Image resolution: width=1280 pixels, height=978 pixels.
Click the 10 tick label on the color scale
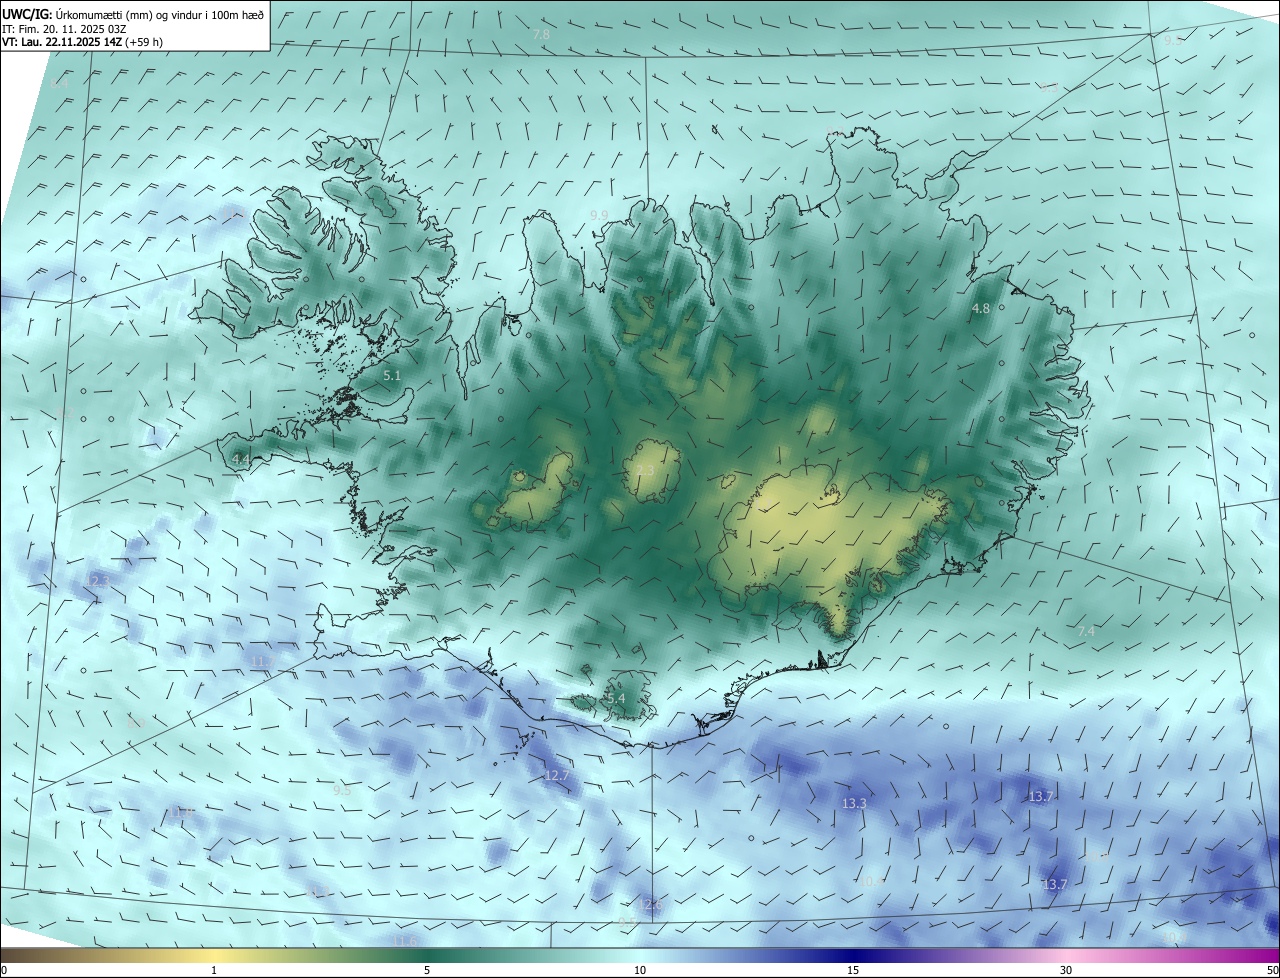pyautogui.click(x=640, y=970)
